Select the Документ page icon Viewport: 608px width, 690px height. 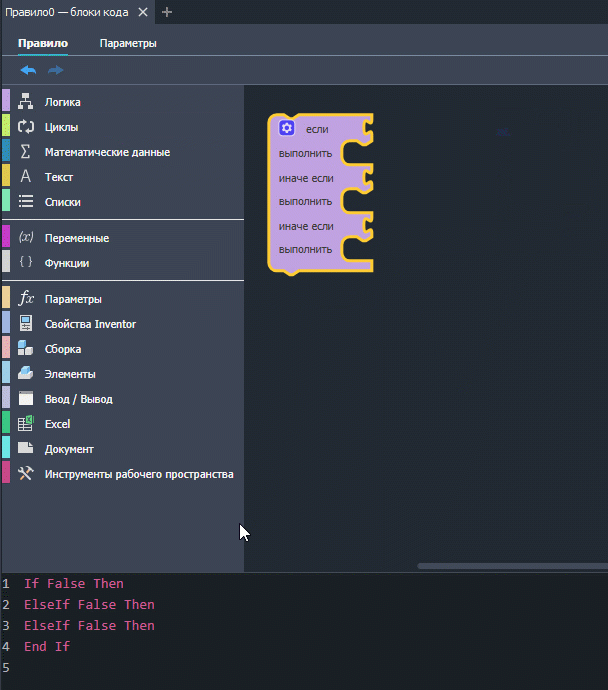coord(26,448)
